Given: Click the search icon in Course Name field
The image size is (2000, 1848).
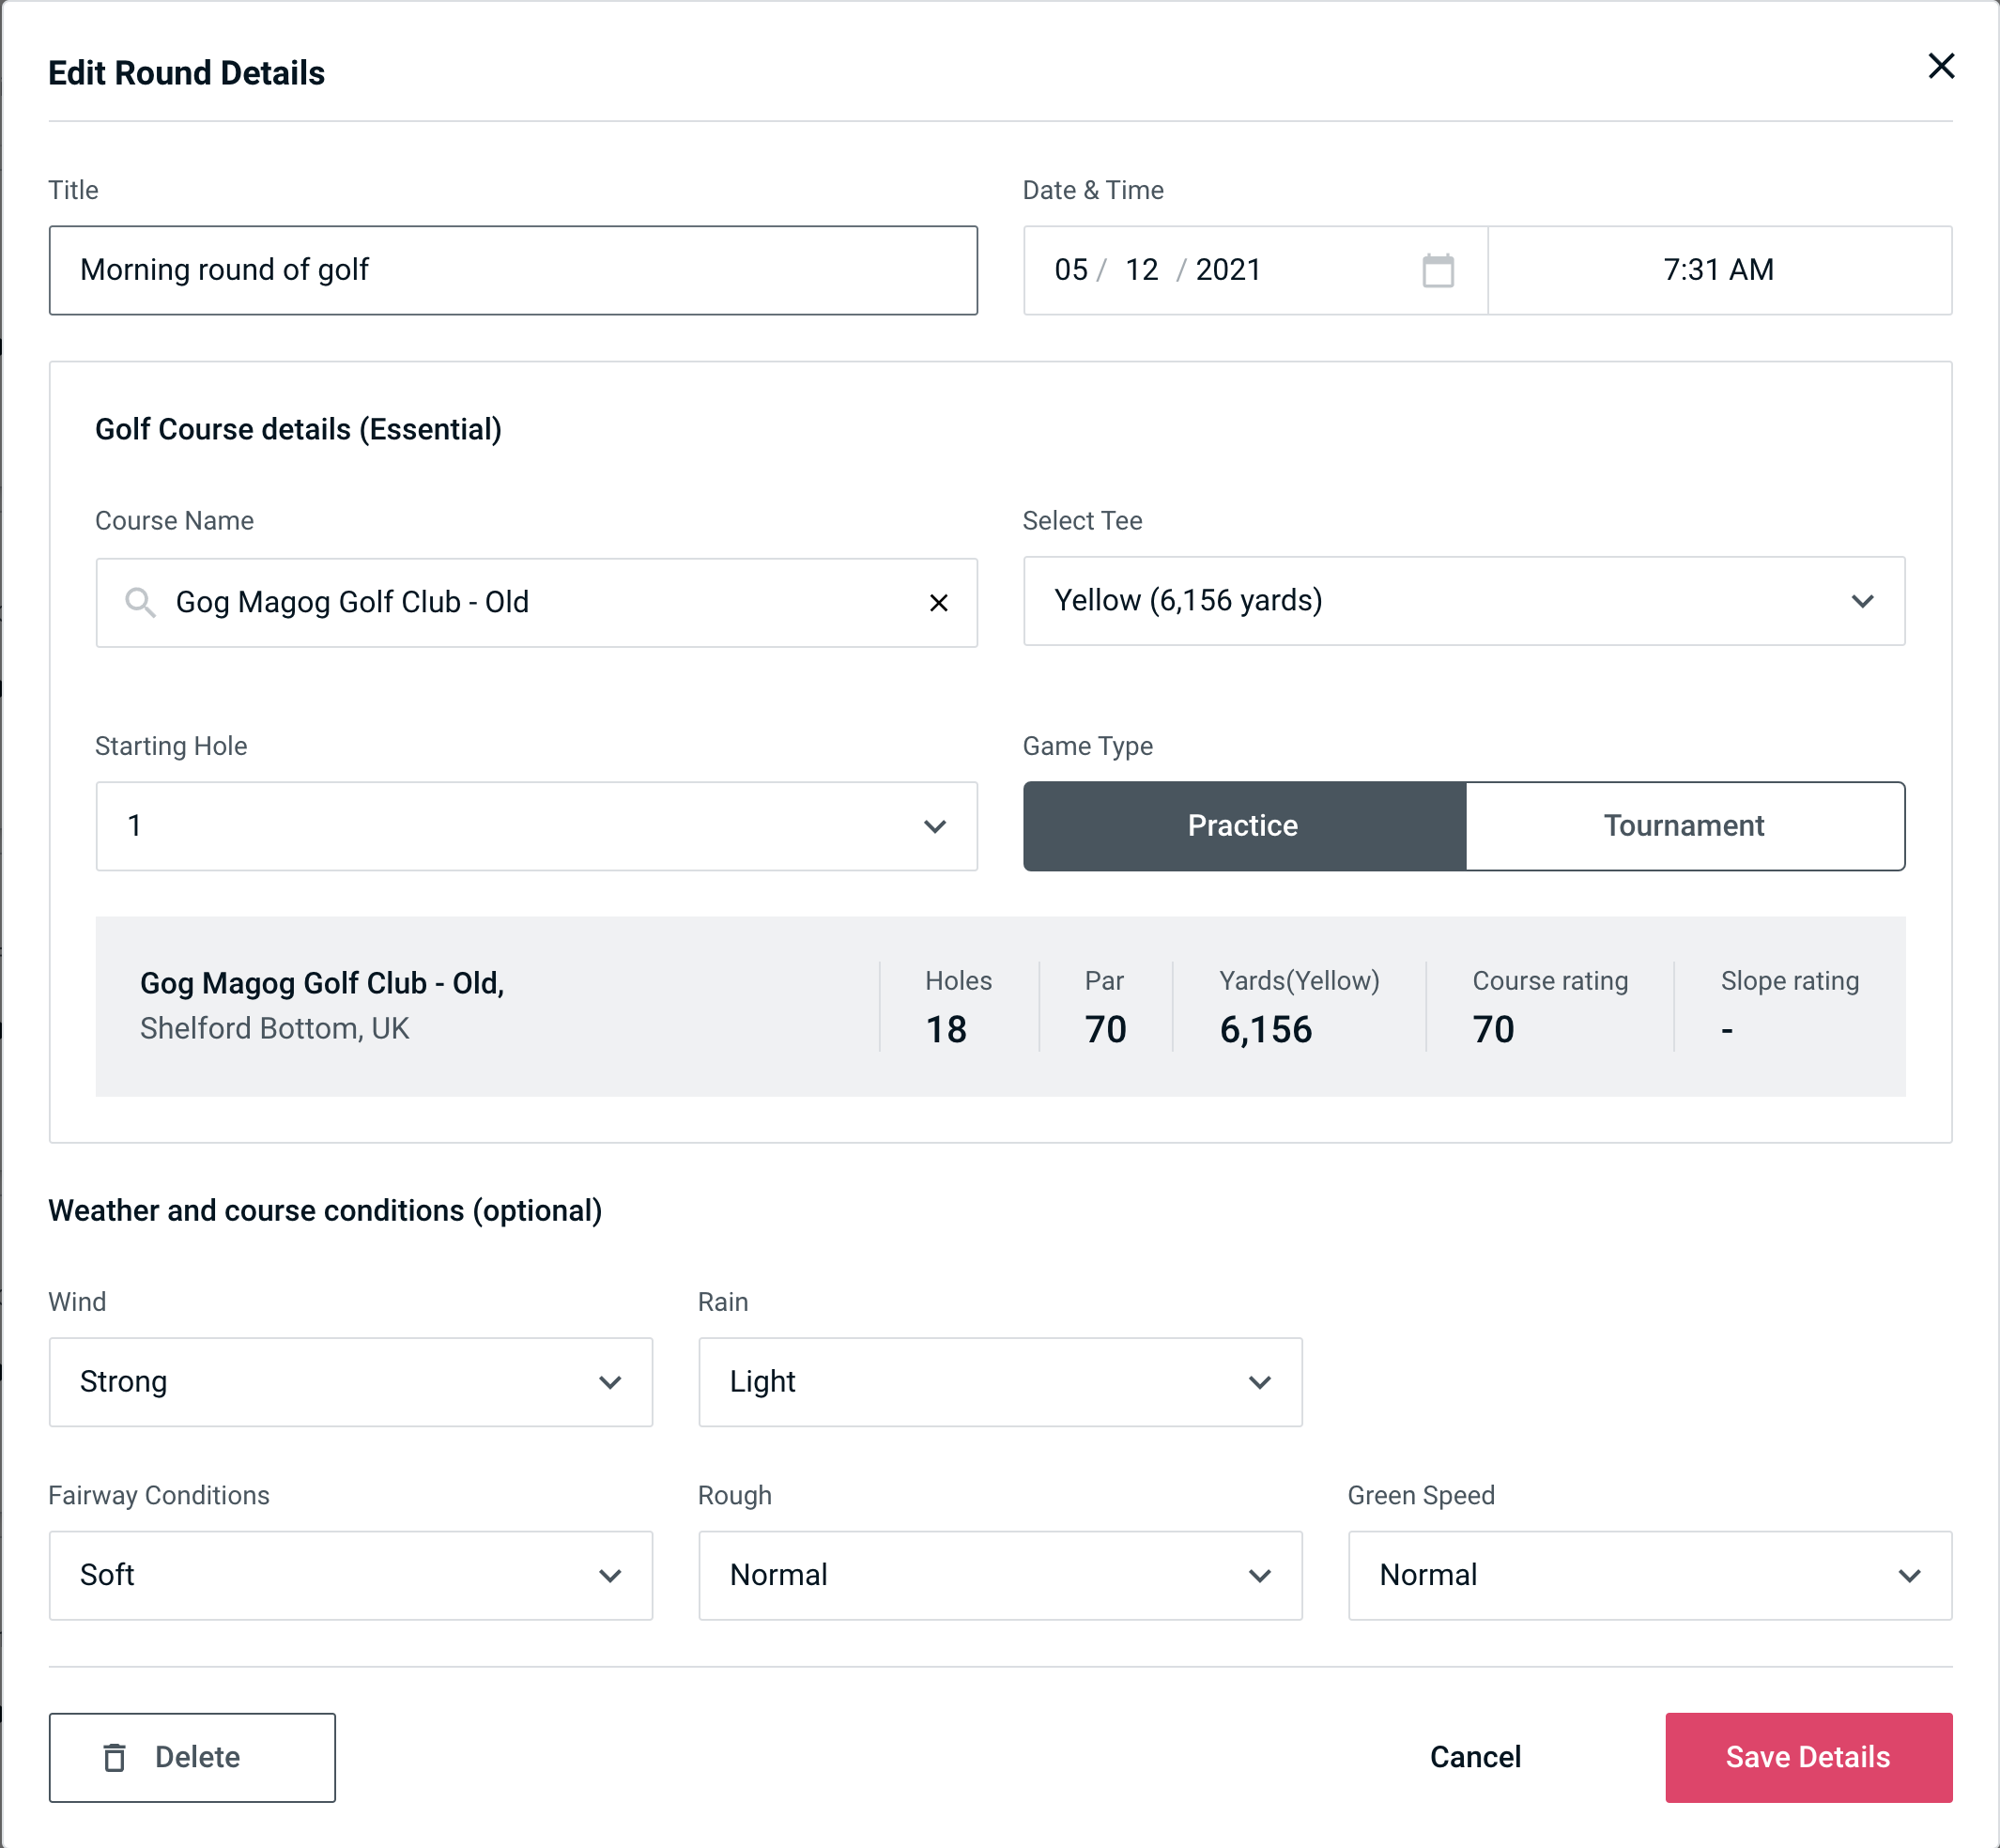Looking at the screenshot, I should (139, 603).
